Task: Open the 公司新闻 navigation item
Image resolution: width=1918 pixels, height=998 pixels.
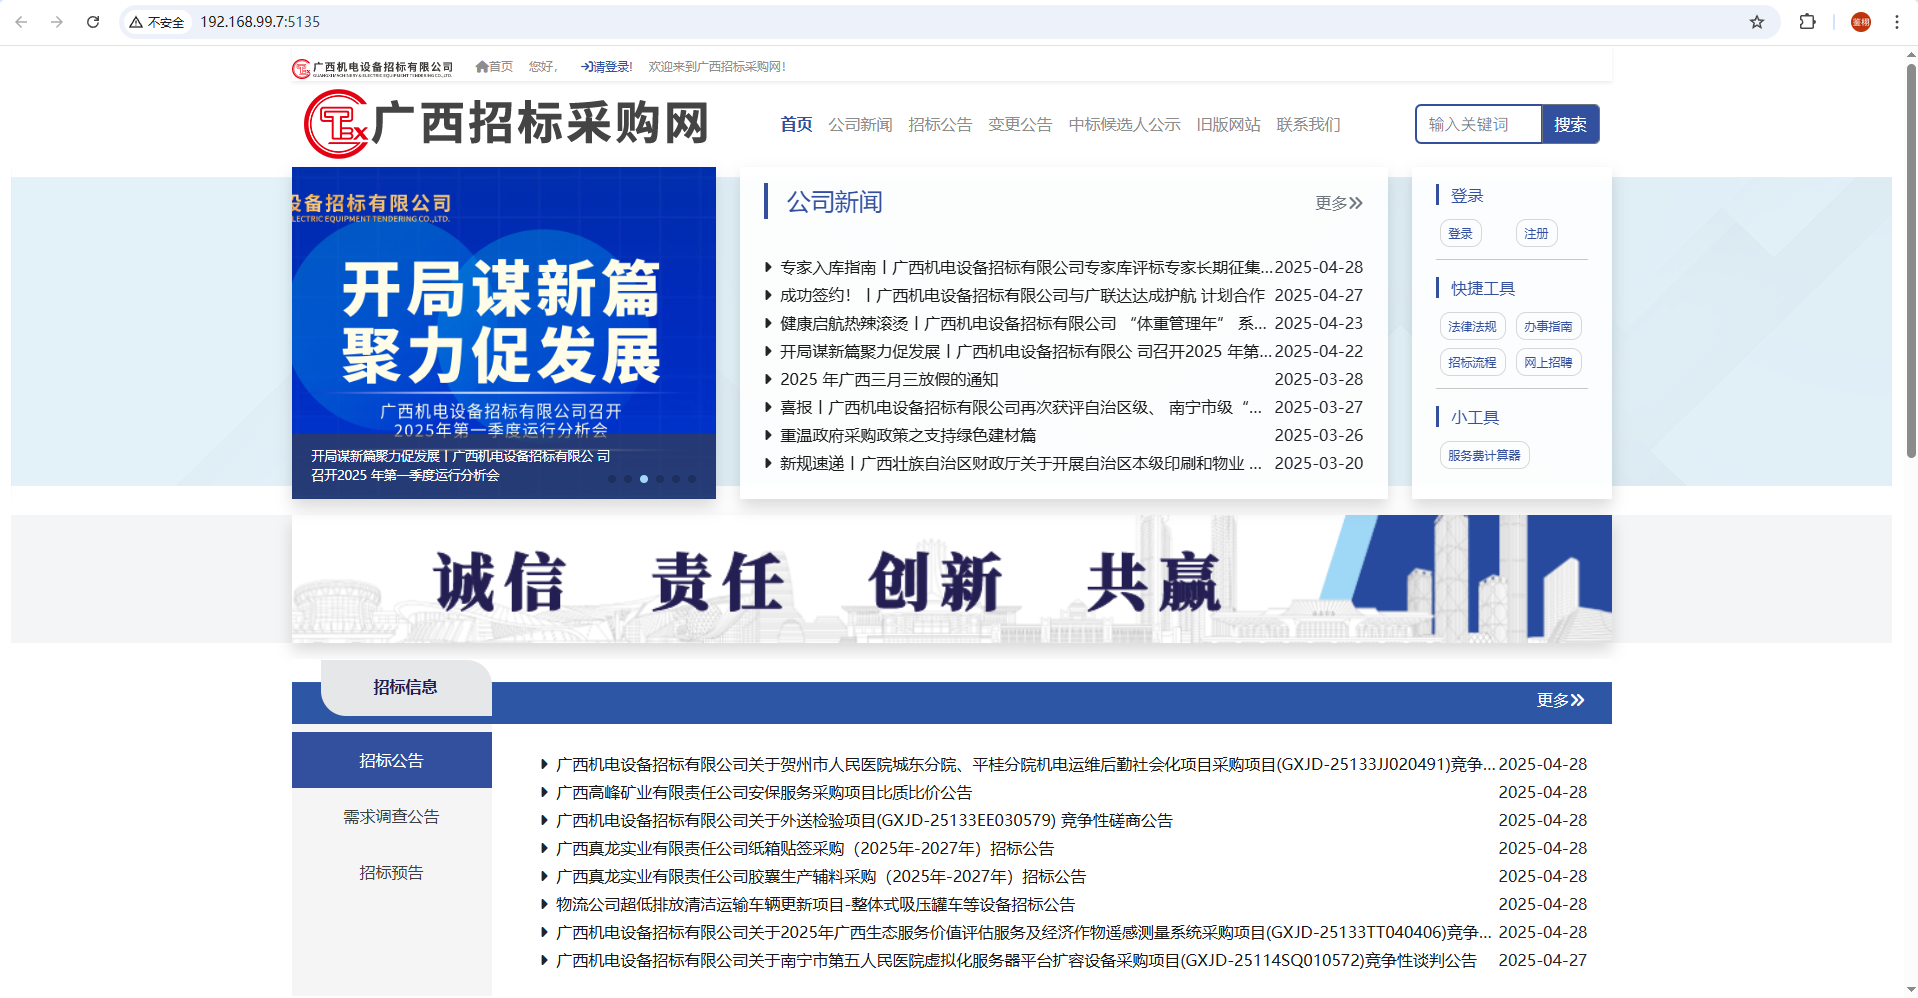Action: click(x=860, y=124)
